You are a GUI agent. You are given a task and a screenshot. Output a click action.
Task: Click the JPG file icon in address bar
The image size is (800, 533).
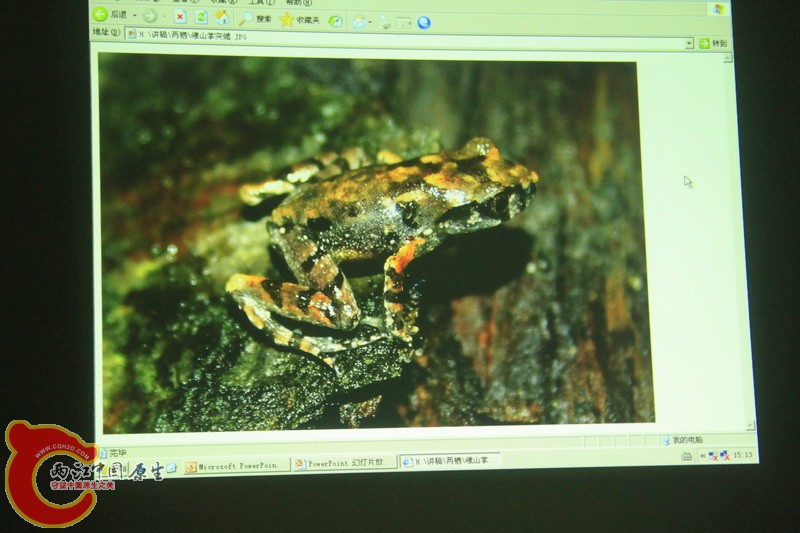point(132,34)
